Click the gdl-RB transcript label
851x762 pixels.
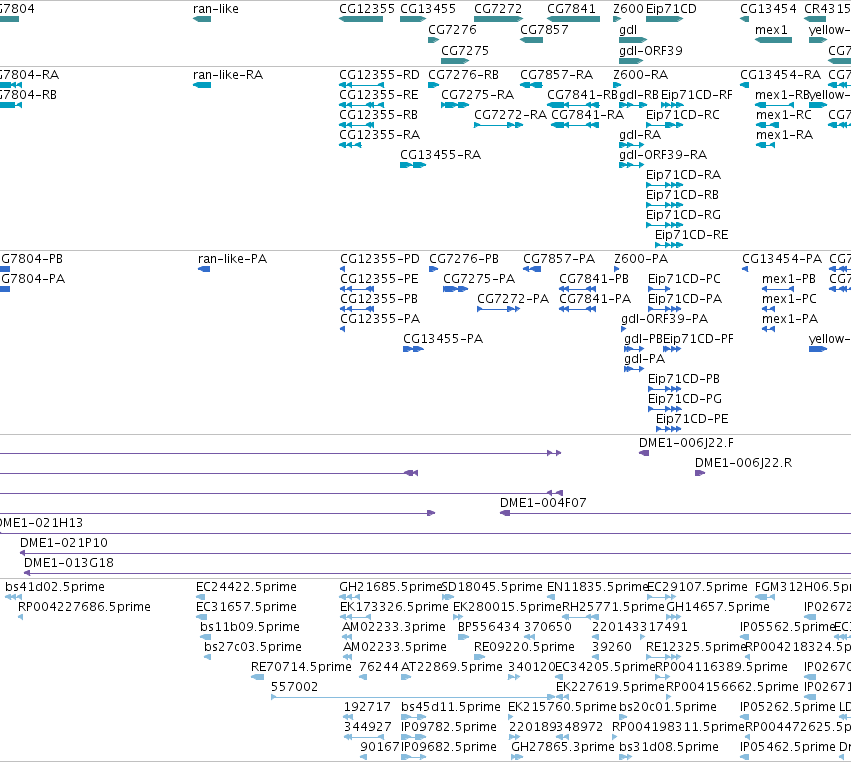coord(639,95)
